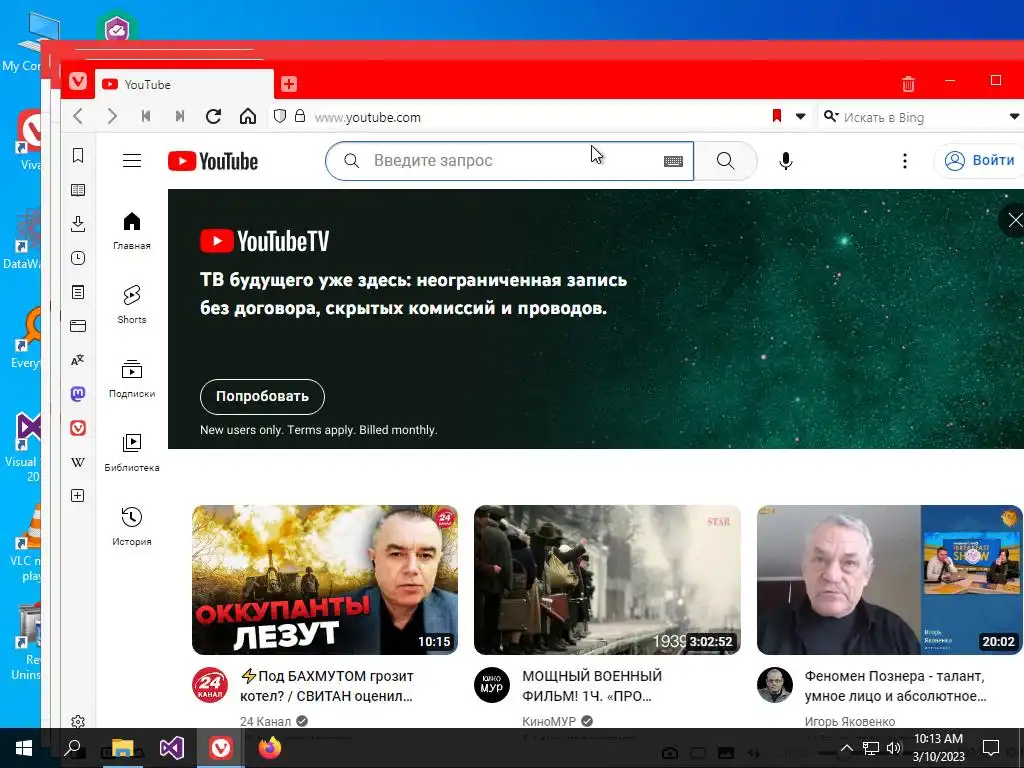Open Firefox from taskbar

(x=269, y=748)
